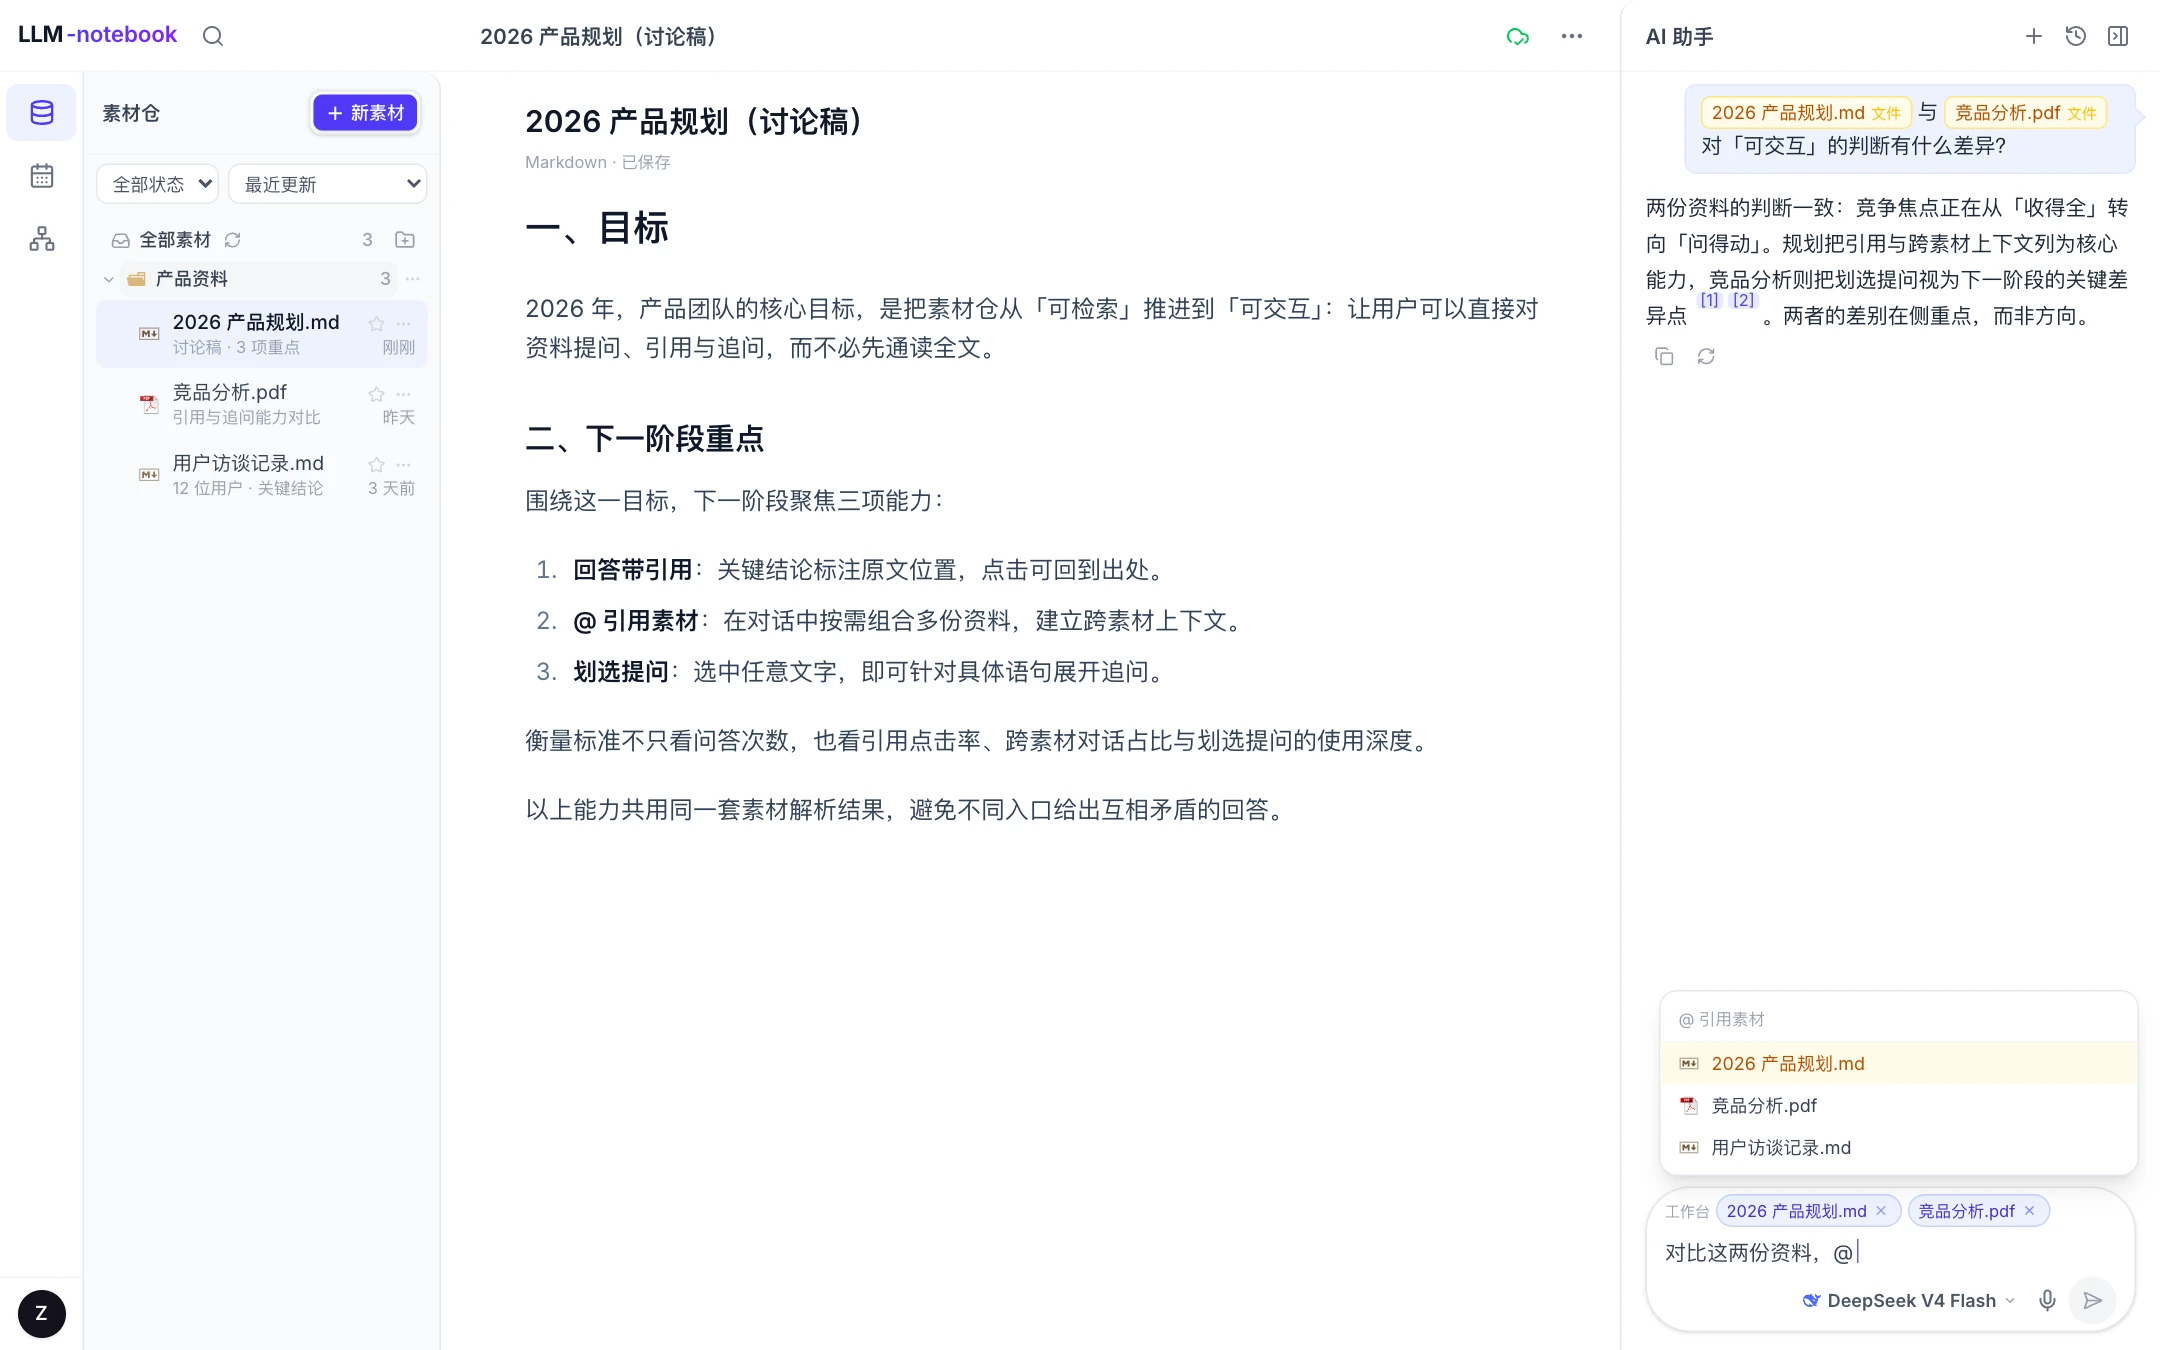Remove 2026 产品规划.md chip from workbench
Viewport: 2160px width, 1350px height.
click(x=1881, y=1211)
